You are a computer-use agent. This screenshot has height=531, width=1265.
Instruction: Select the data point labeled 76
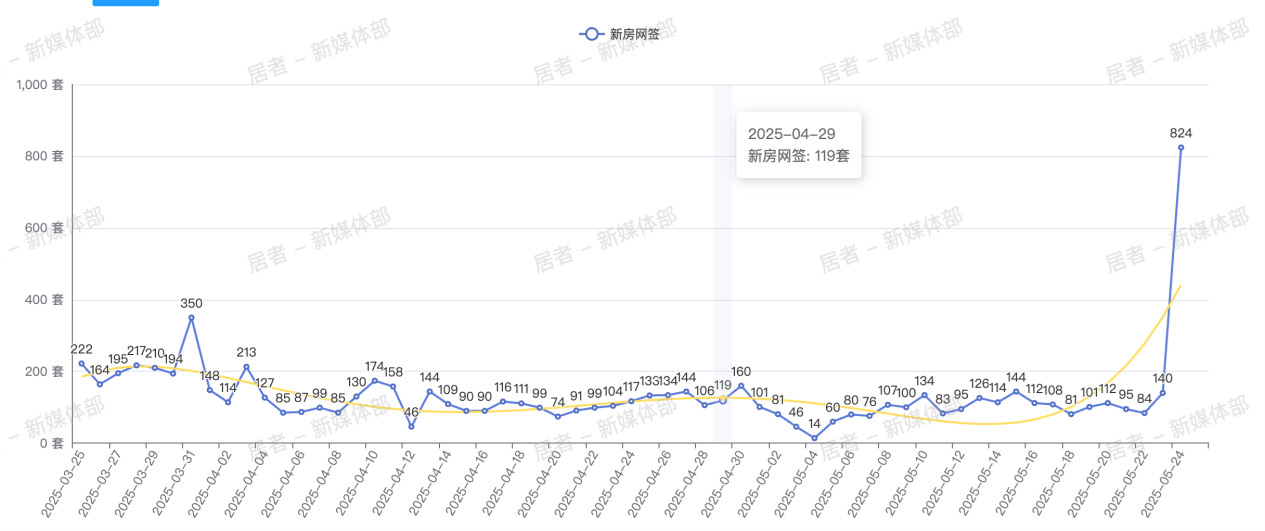tap(869, 416)
